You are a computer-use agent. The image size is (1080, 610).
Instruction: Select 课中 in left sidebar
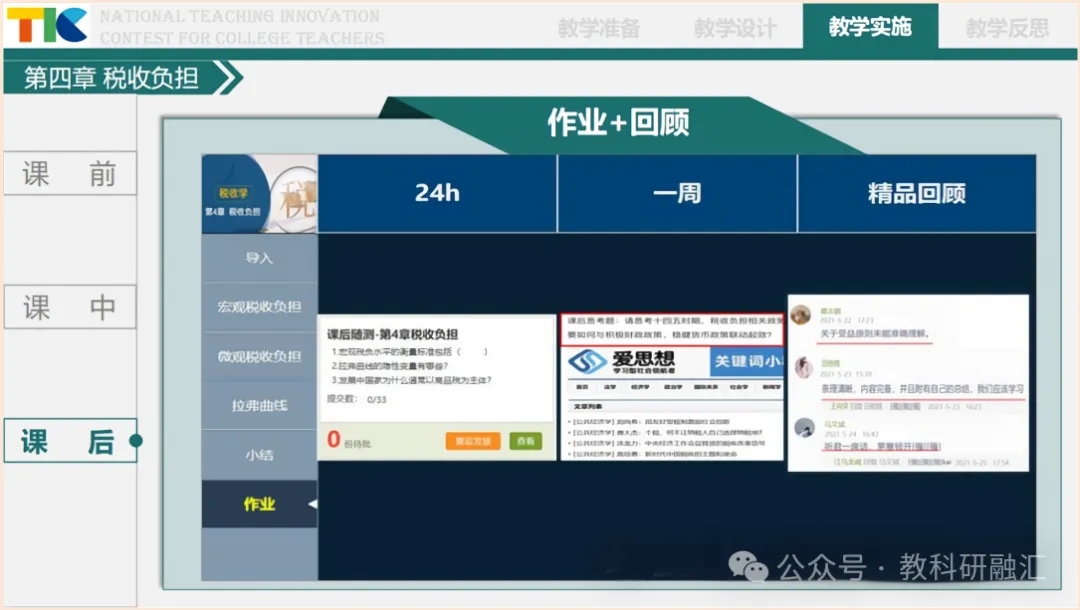70,307
